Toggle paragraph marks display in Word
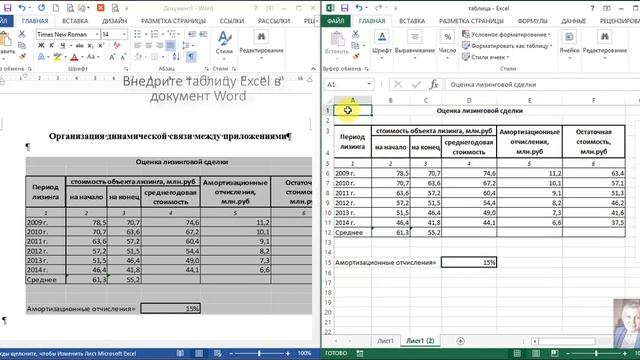640x360 pixels. click(191, 57)
